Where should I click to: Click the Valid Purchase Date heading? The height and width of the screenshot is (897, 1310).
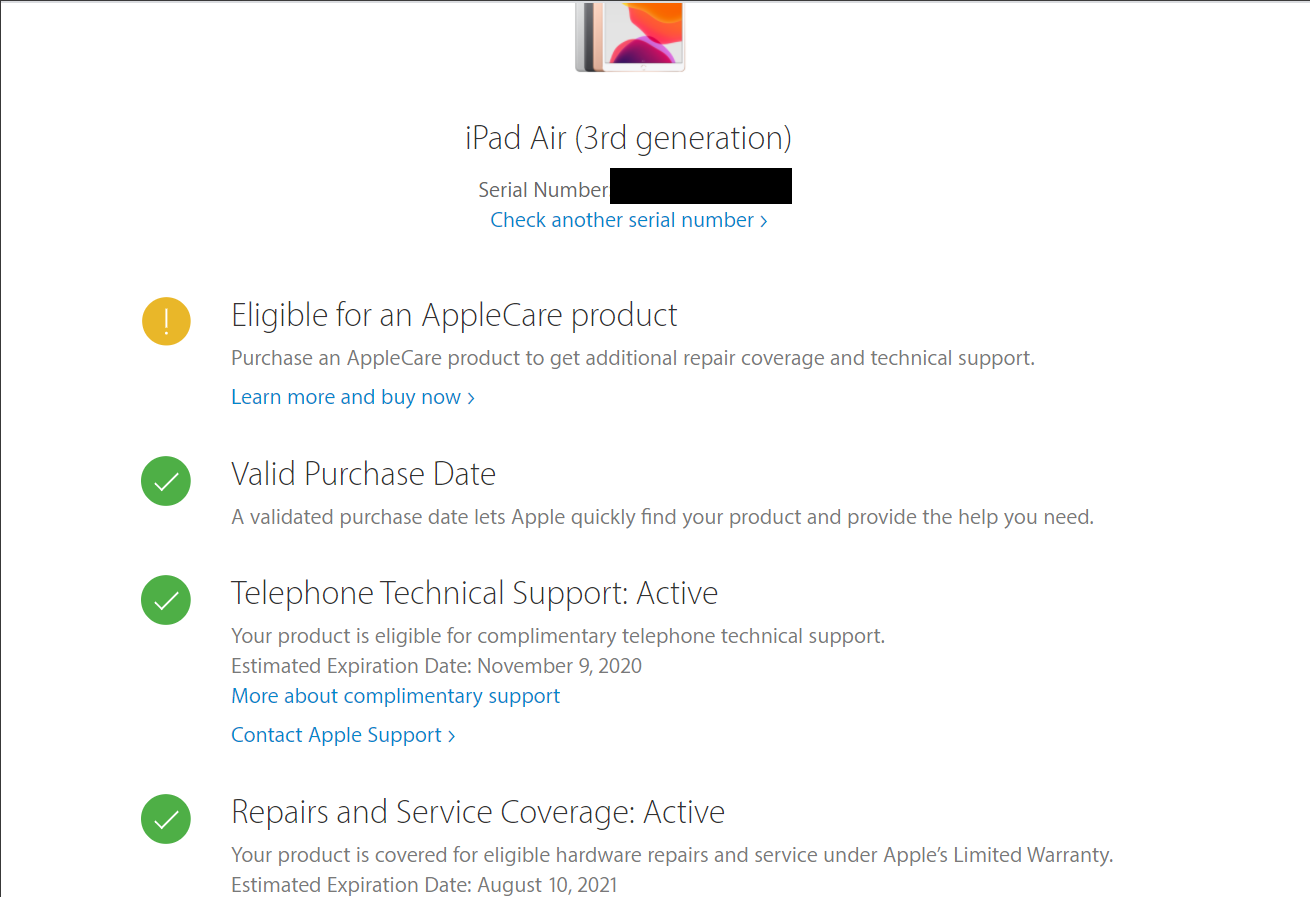click(x=363, y=473)
